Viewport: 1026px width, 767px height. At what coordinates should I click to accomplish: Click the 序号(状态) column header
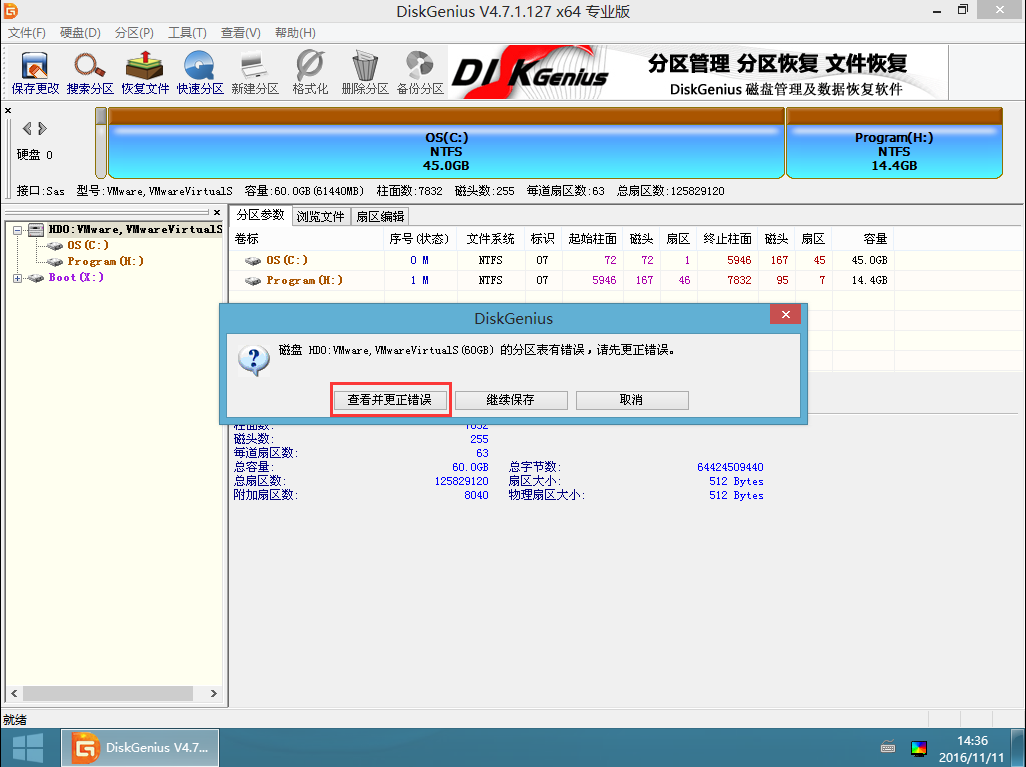click(x=419, y=239)
